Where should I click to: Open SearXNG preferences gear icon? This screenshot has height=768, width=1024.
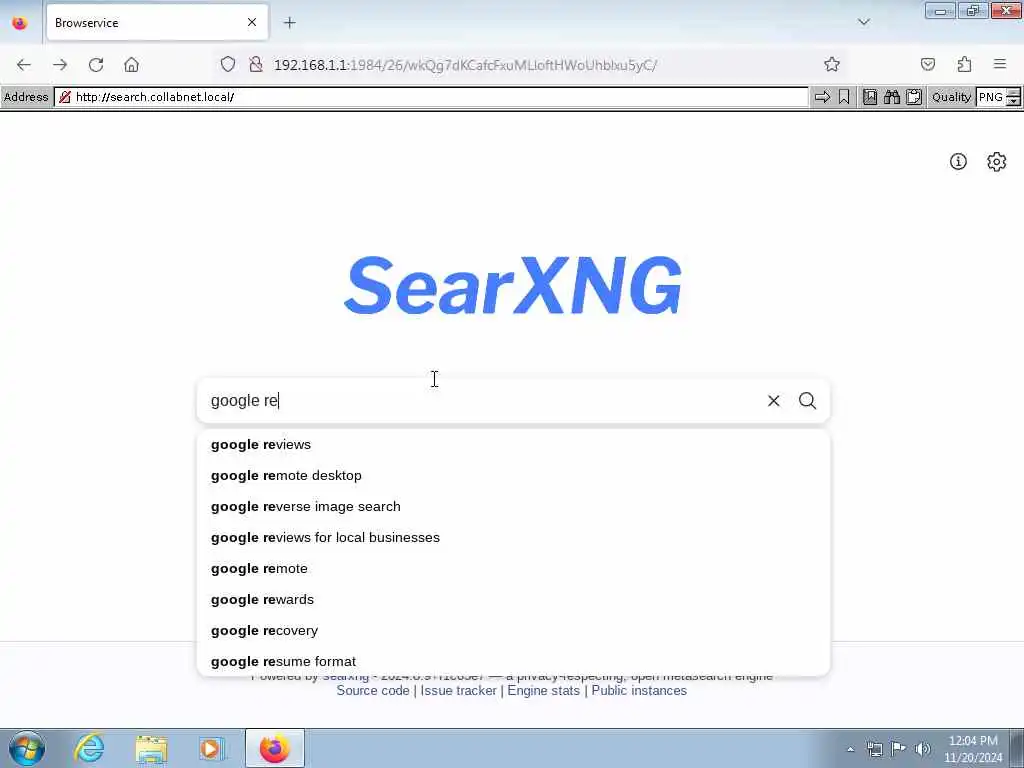pos(997,161)
